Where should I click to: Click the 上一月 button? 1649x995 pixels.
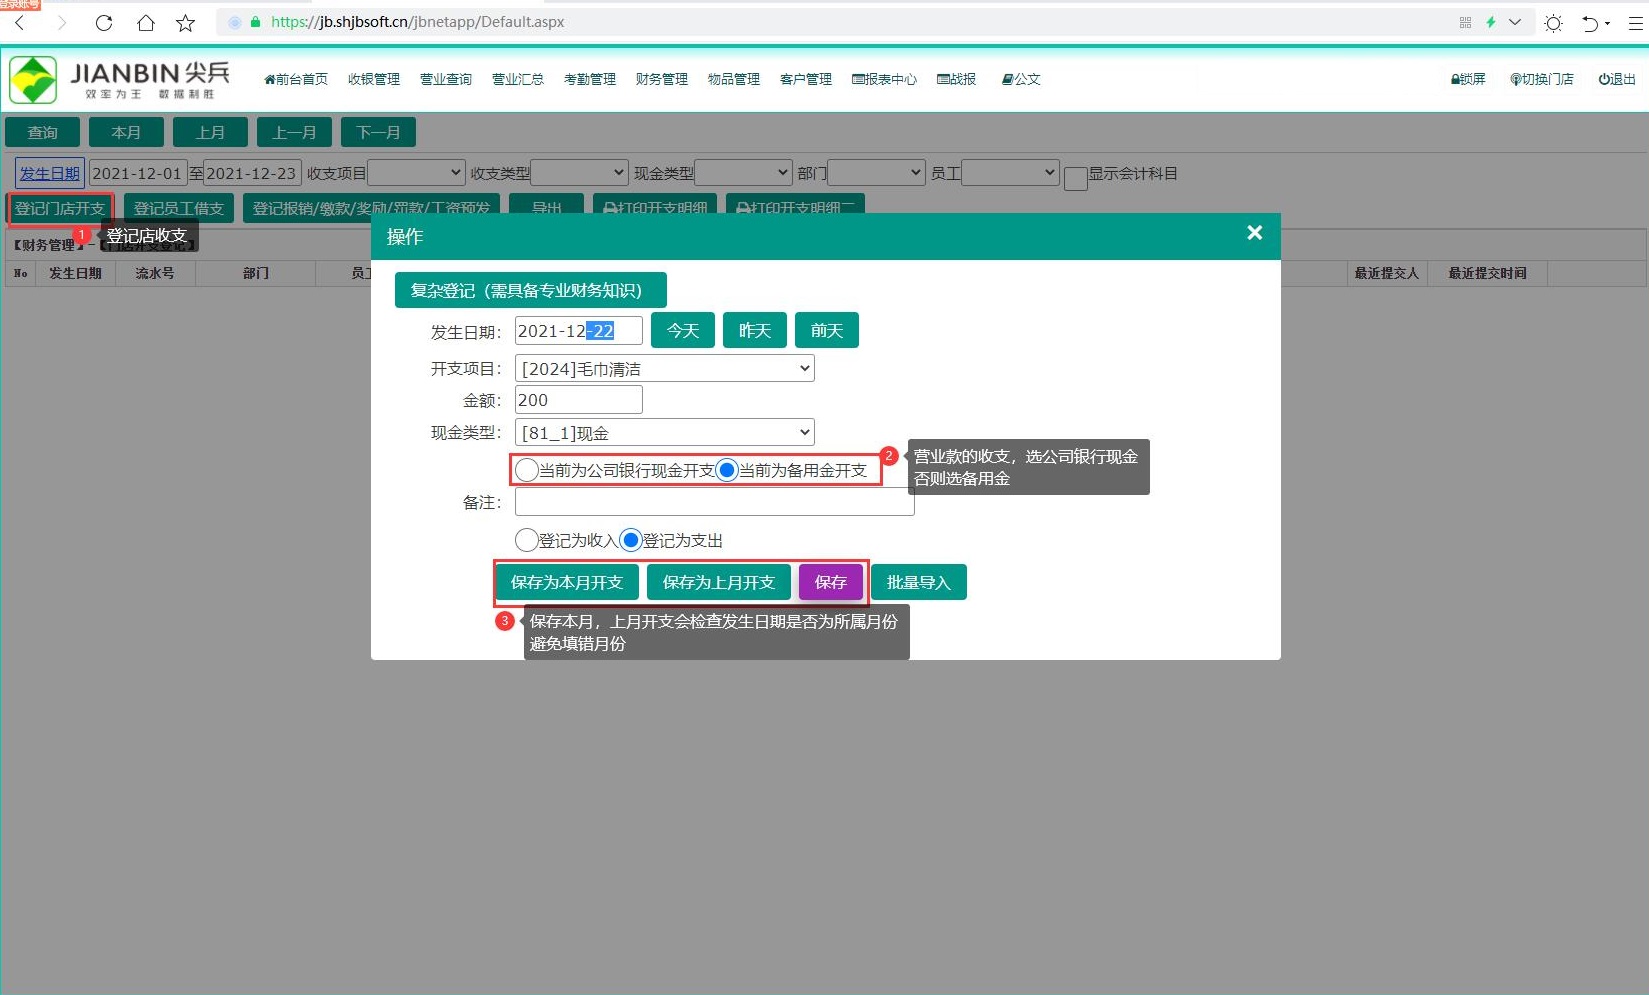click(294, 132)
